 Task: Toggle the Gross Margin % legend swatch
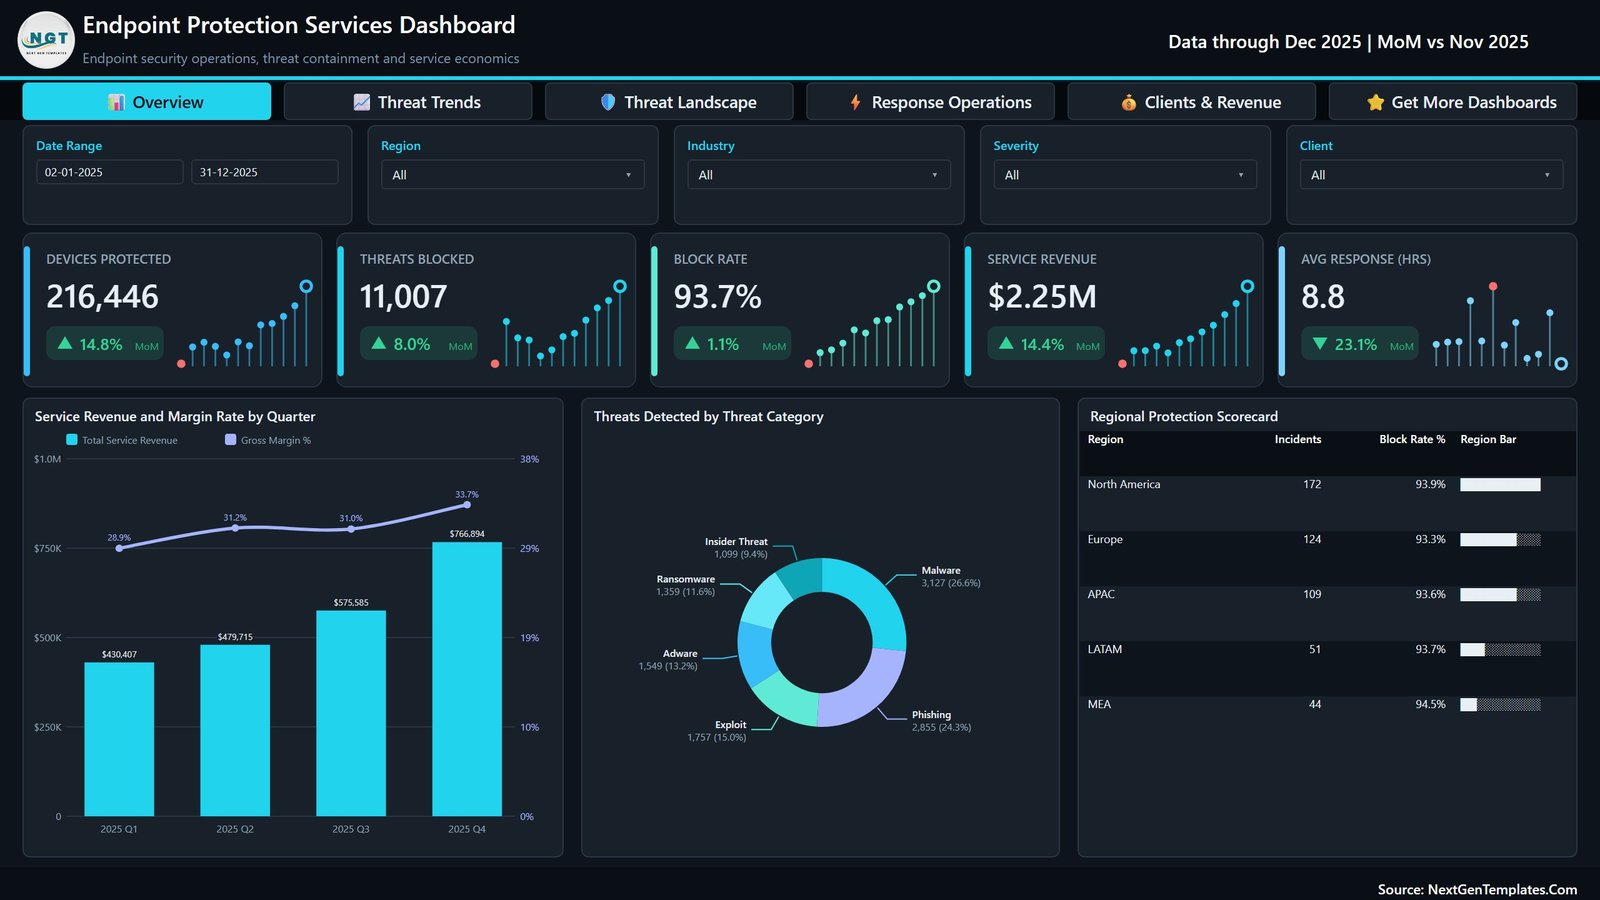point(231,439)
